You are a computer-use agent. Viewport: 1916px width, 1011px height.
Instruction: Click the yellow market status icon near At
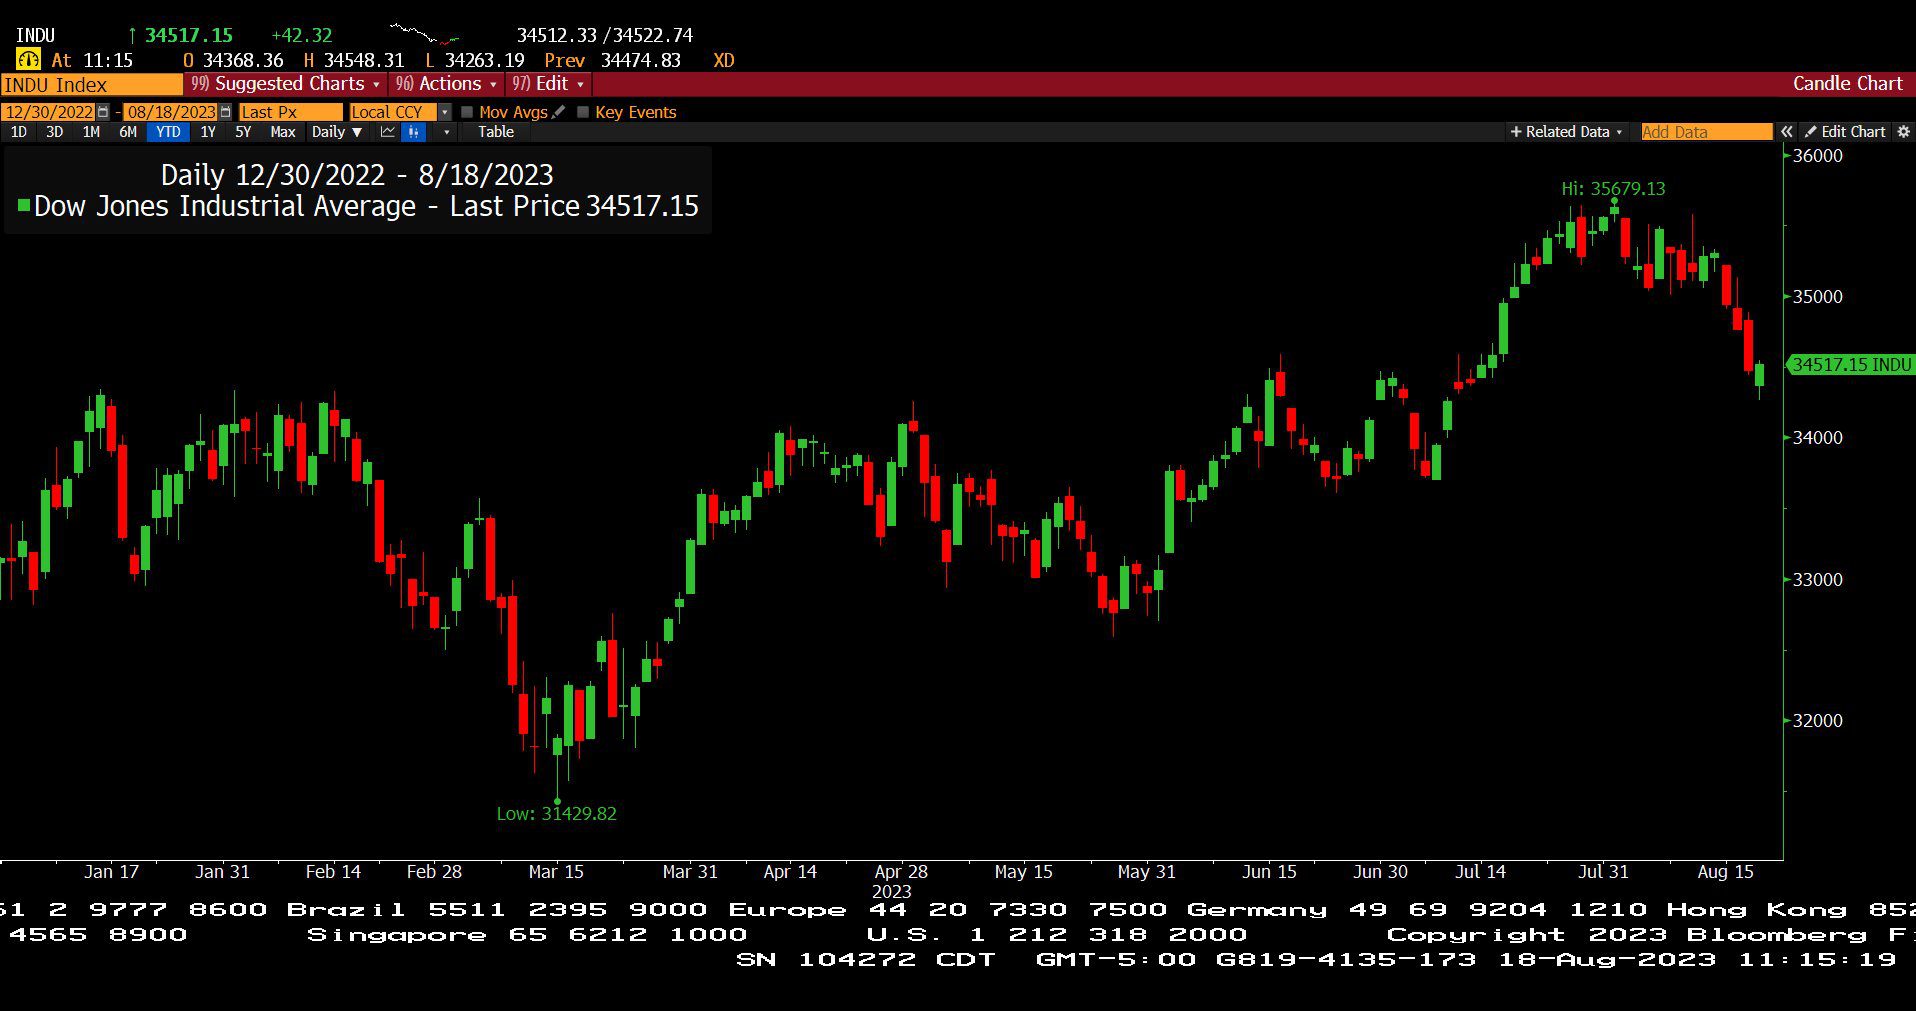[x=28, y=60]
